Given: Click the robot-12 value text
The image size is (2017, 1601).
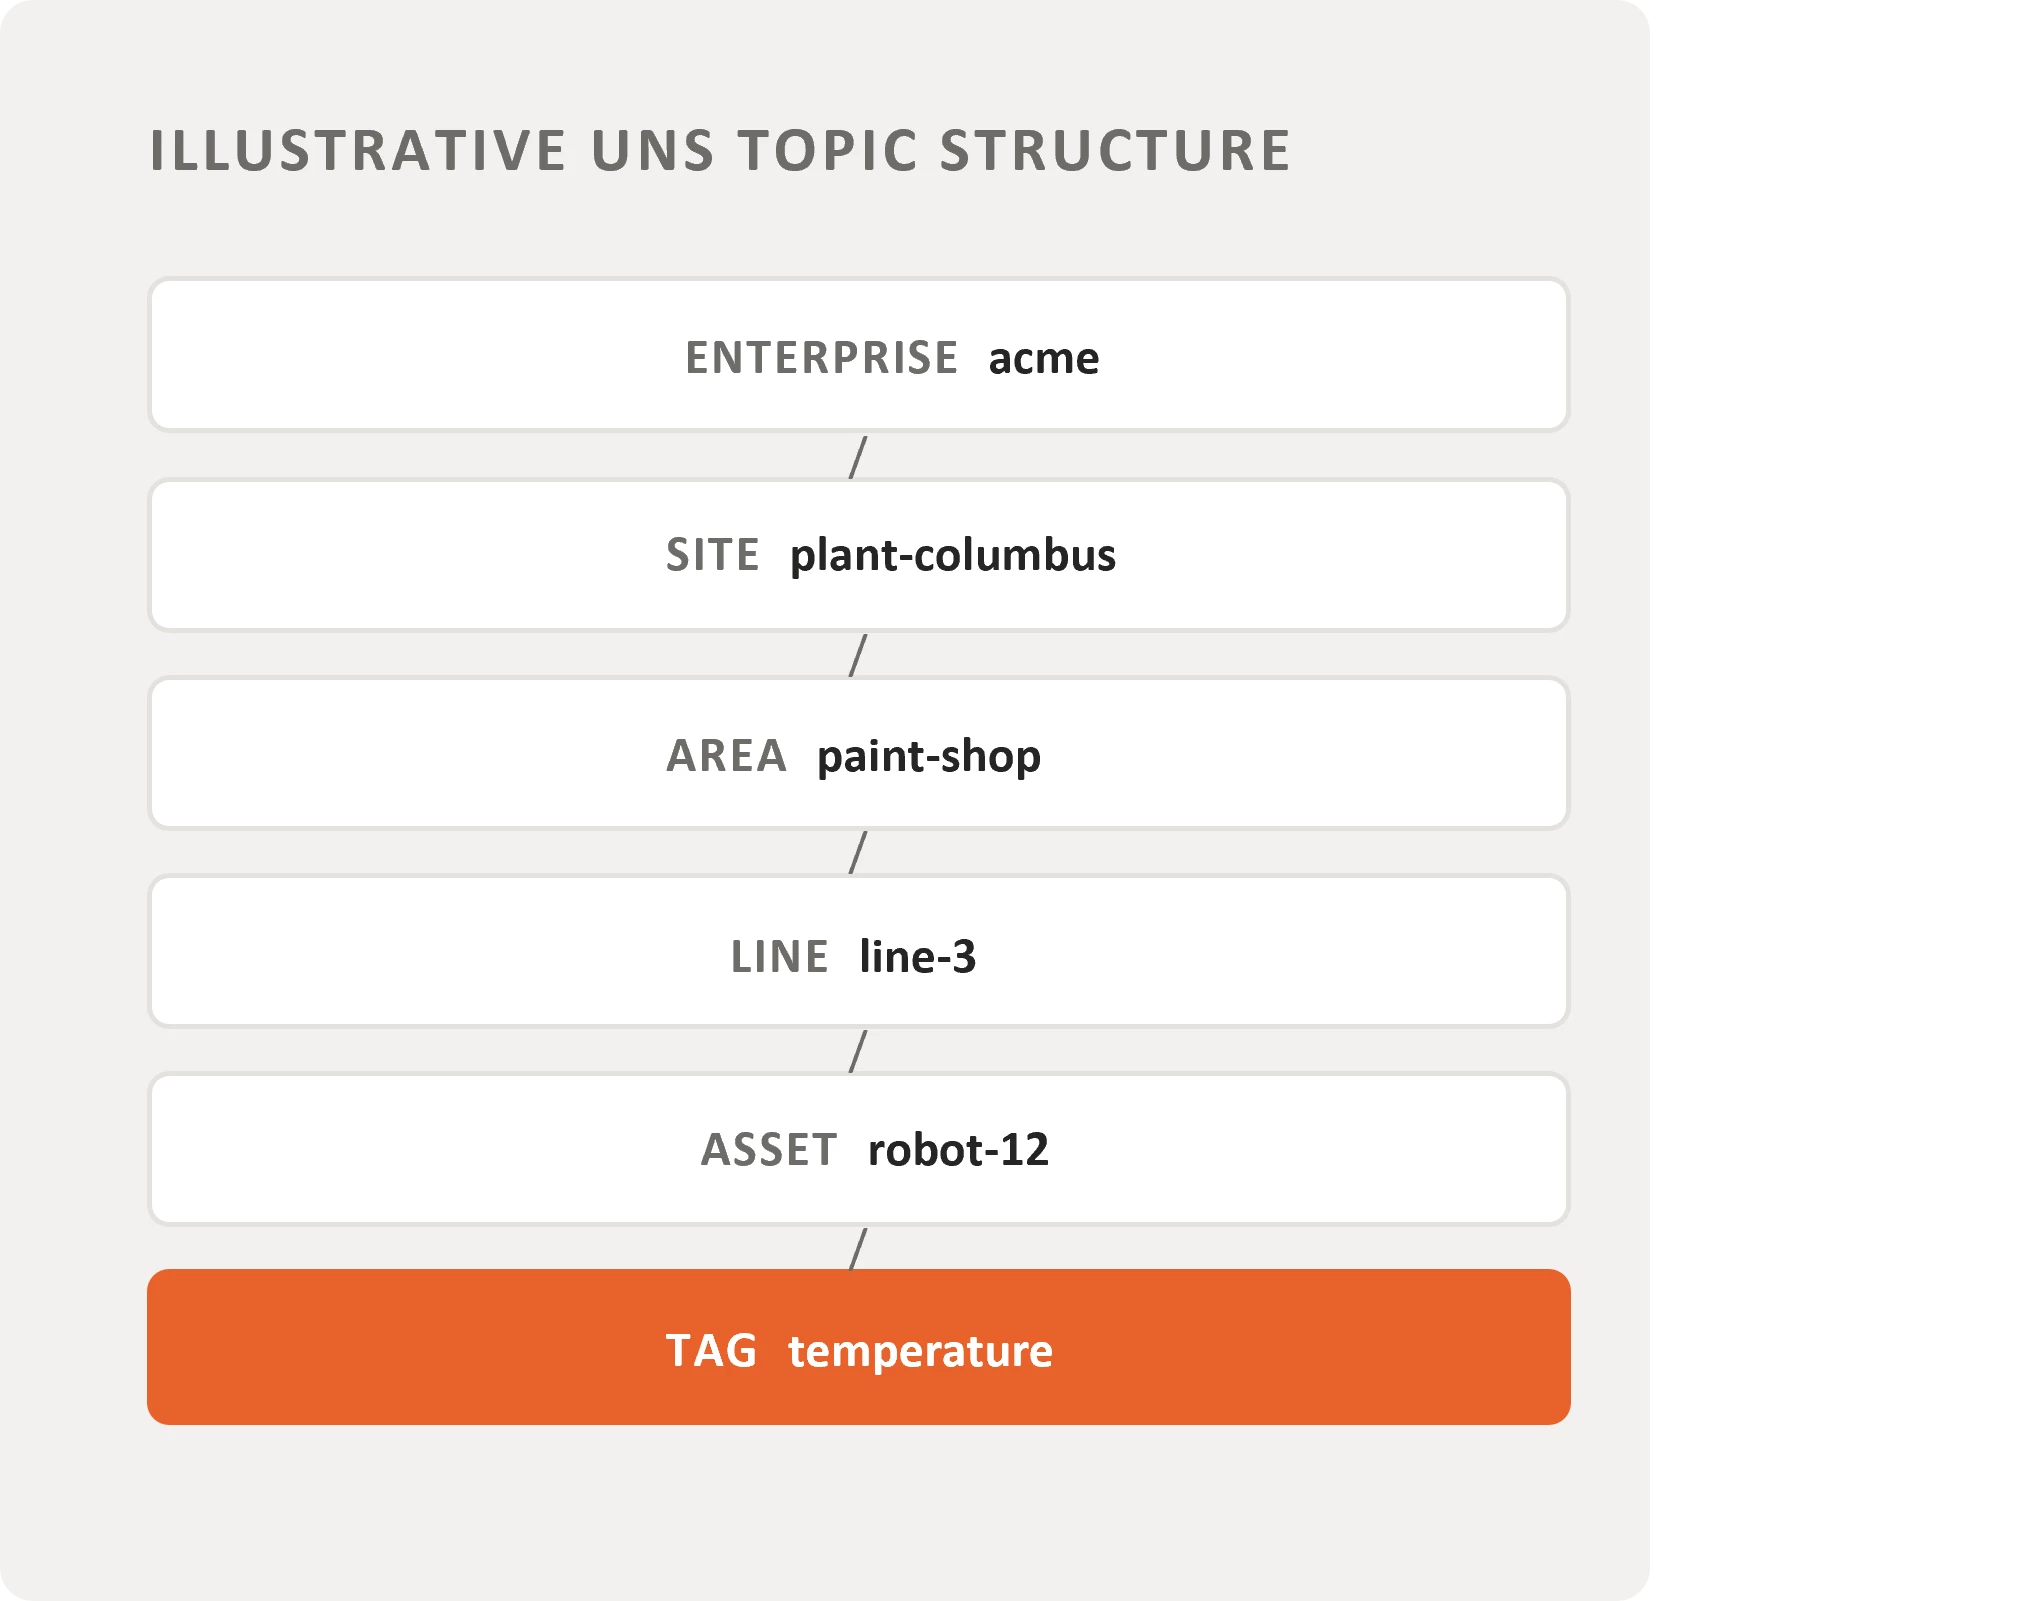Looking at the screenshot, I should pyautogui.click(x=958, y=1150).
